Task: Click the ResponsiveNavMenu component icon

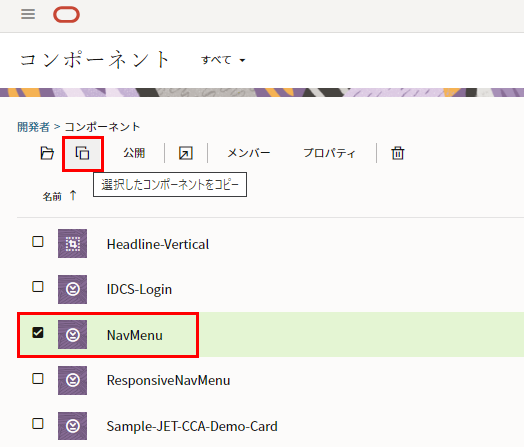Action: tap(73, 381)
